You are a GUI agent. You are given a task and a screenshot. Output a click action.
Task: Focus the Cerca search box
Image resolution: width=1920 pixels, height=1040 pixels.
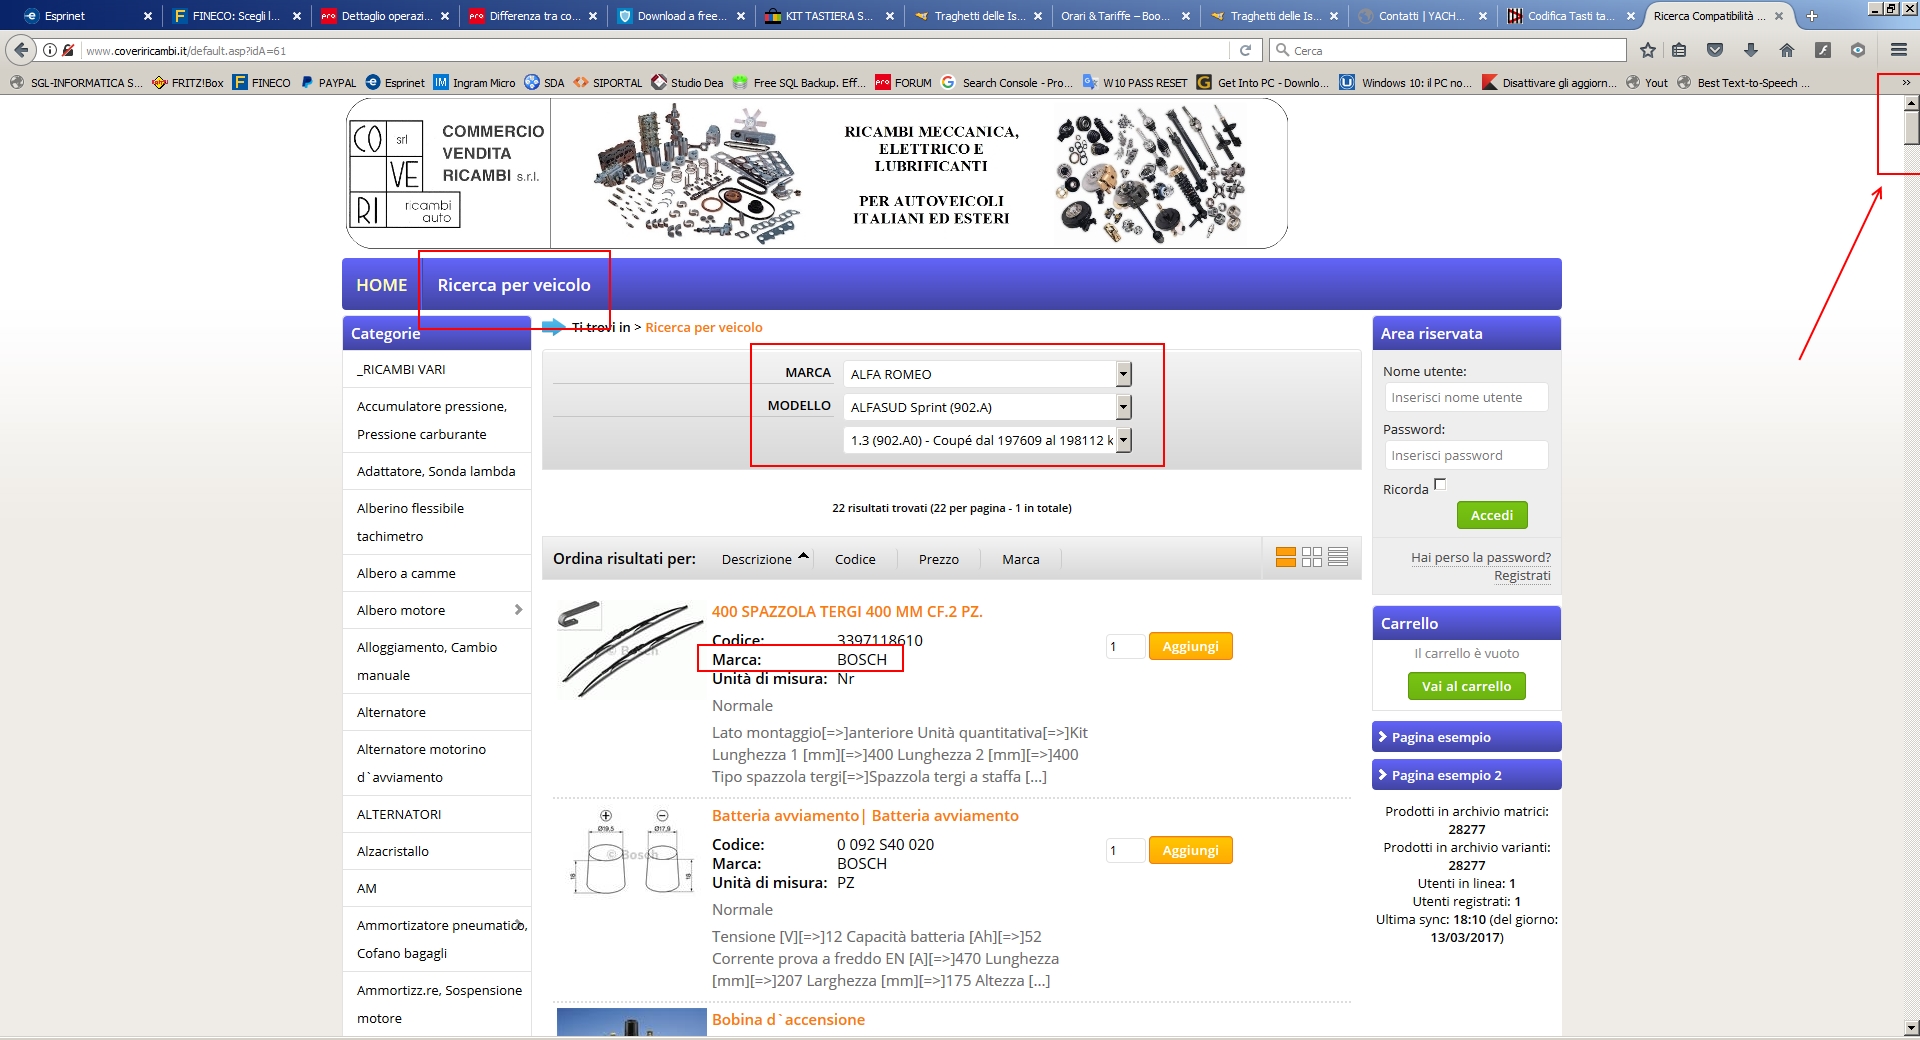(1448, 50)
